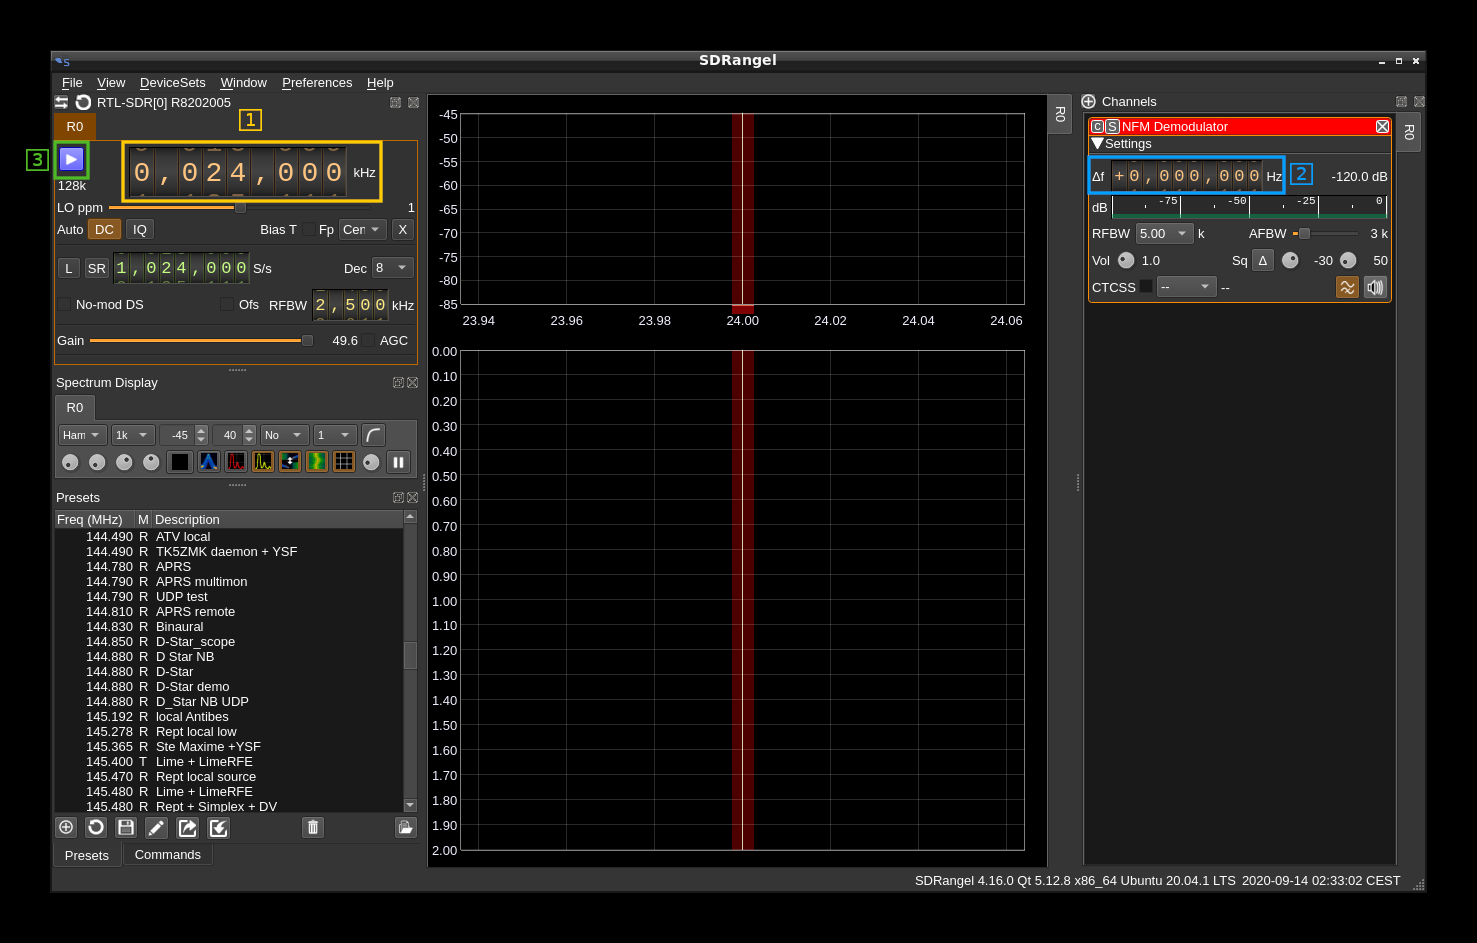
Task: Toggle the NFM bandpass filter icon
Action: [x=1347, y=287]
